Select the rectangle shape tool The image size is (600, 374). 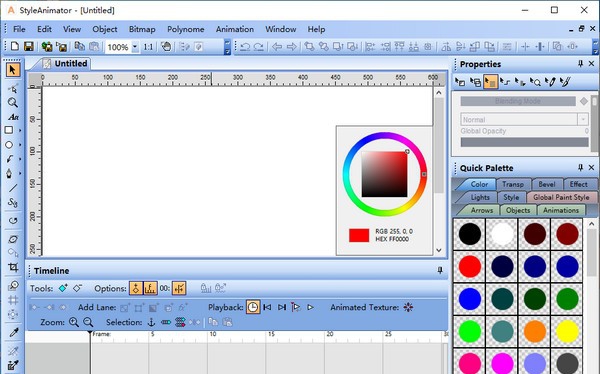[9, 130]
